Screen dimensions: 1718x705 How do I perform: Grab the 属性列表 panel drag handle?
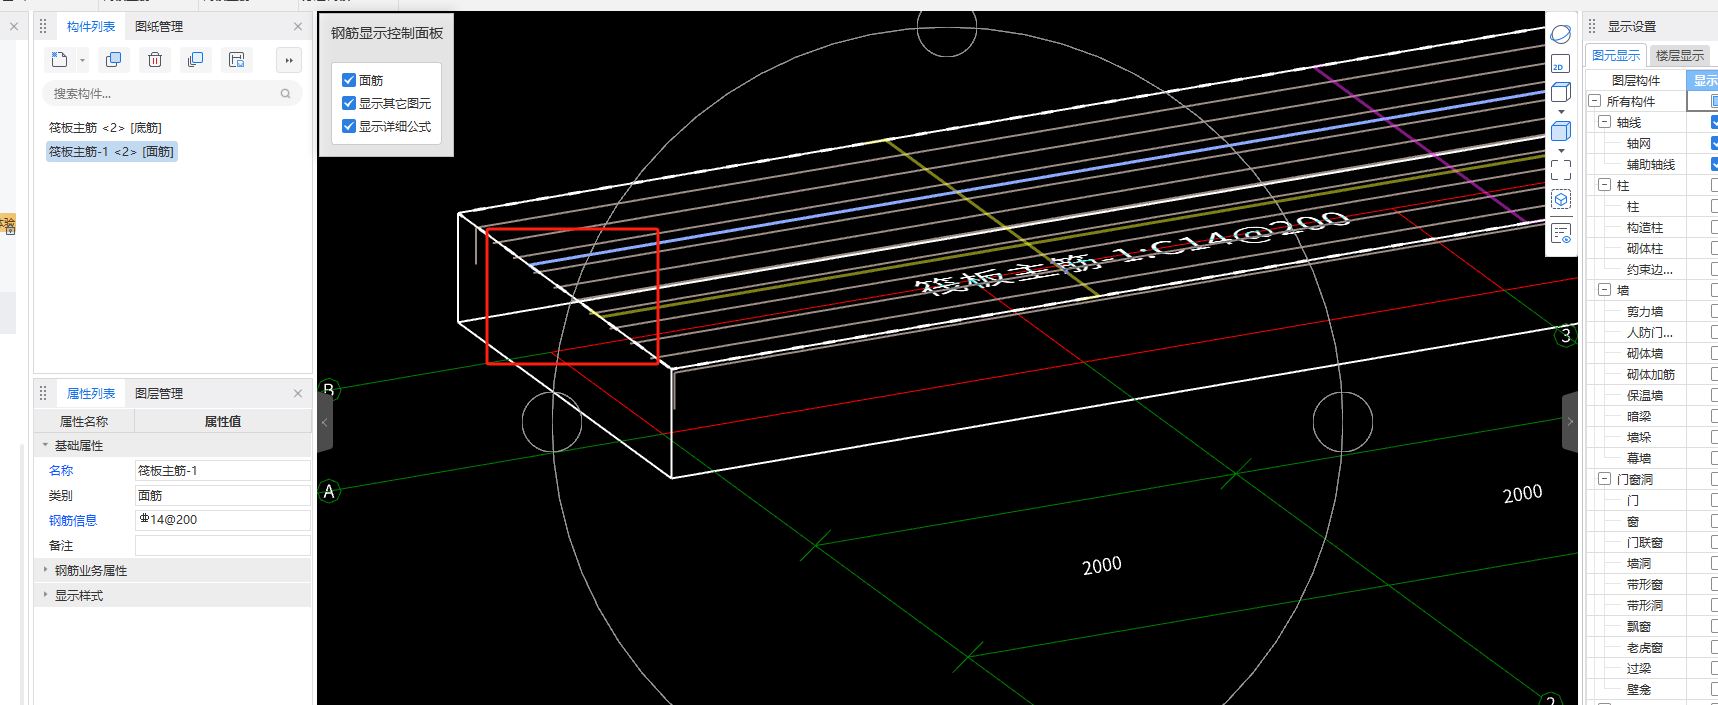point(43,393)
